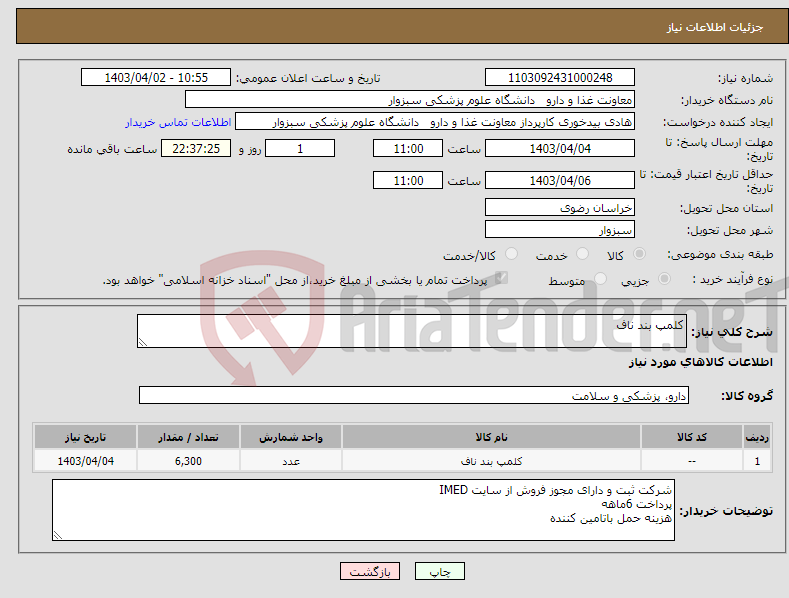The height and width of the screenshot is (598, 789).
Task: Open اطلاعات تماس خریدار contact link
Action: coord(178,122)
